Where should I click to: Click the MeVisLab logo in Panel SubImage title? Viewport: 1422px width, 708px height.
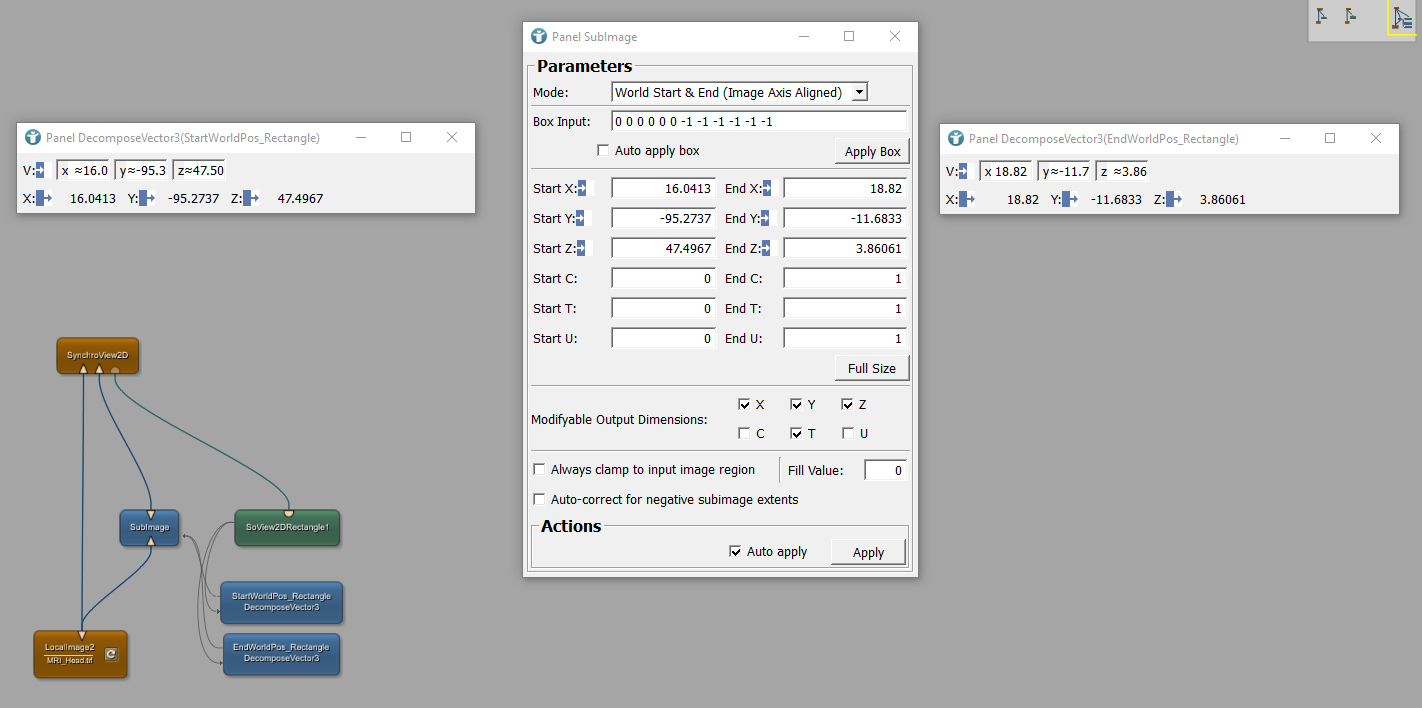539,37
